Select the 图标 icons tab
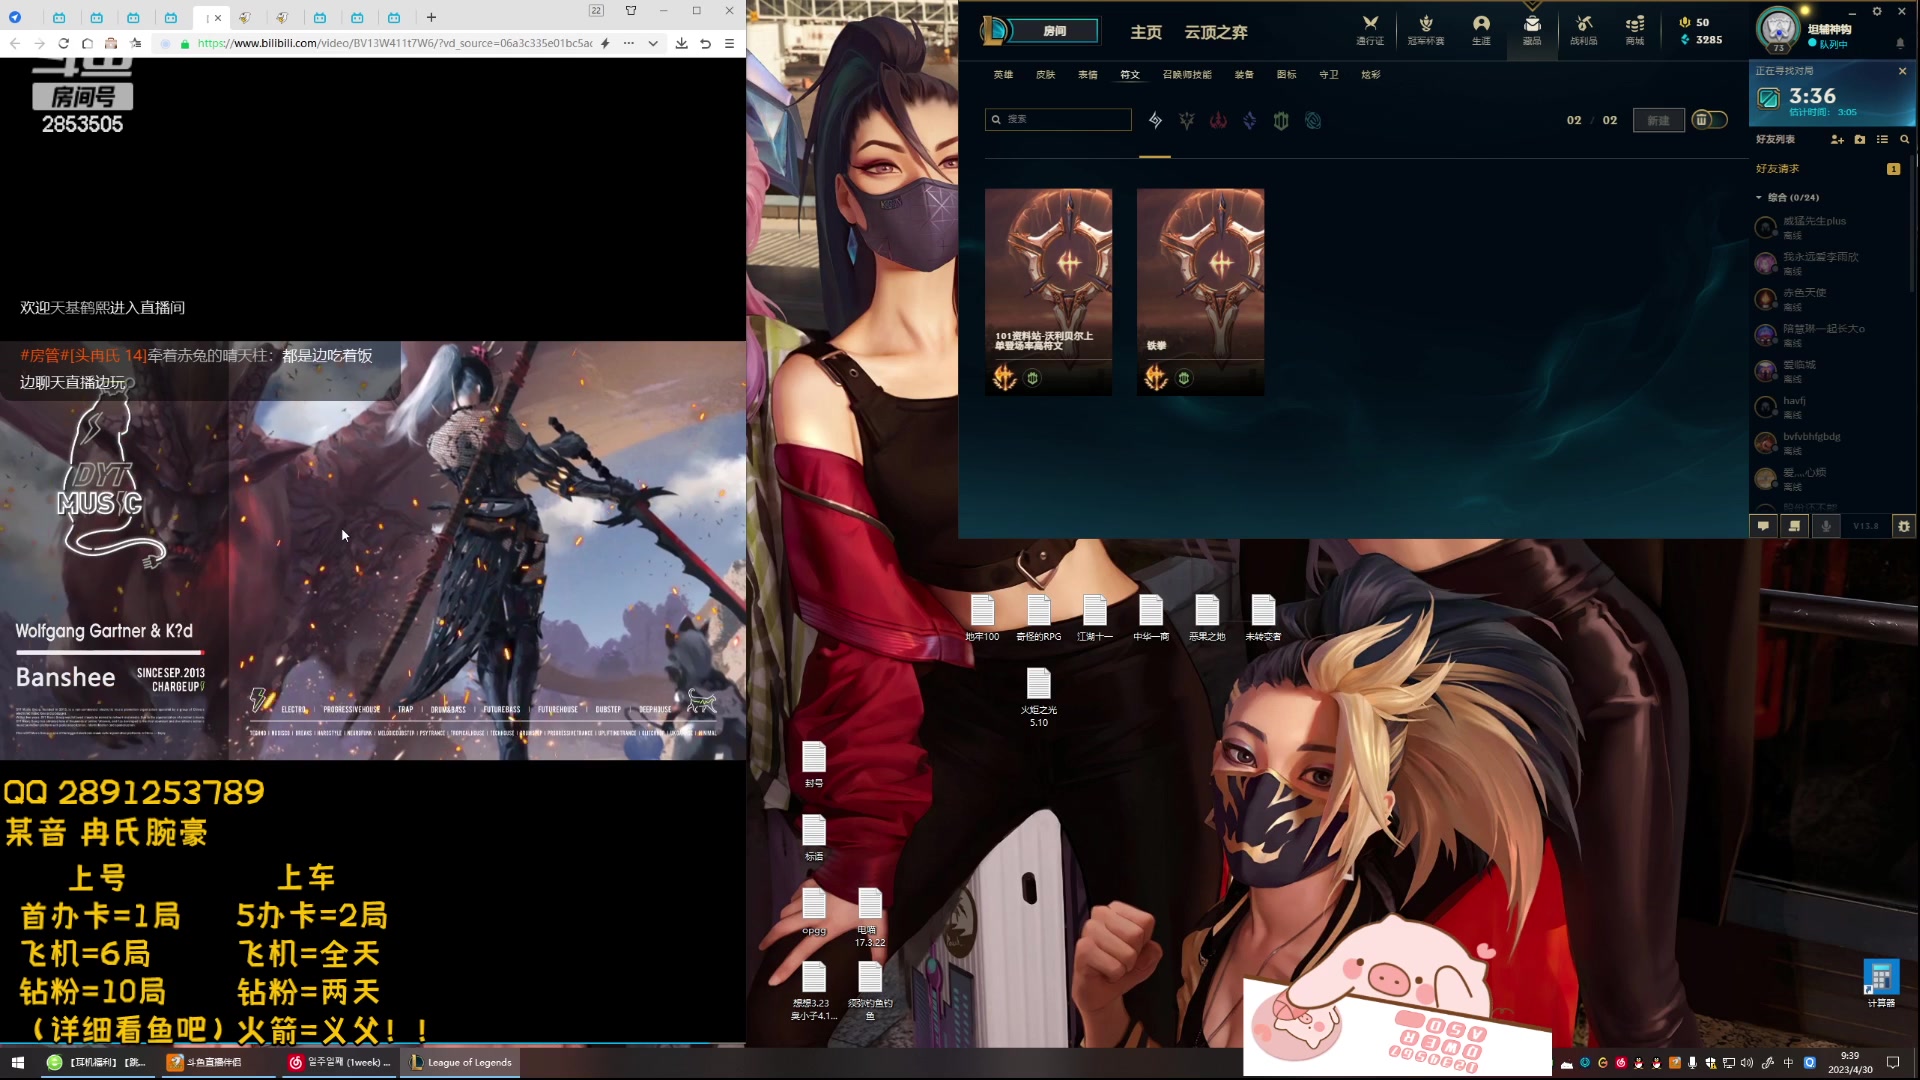The height and width of the screenshot is (1080, 1920). tap(1286, 75)
